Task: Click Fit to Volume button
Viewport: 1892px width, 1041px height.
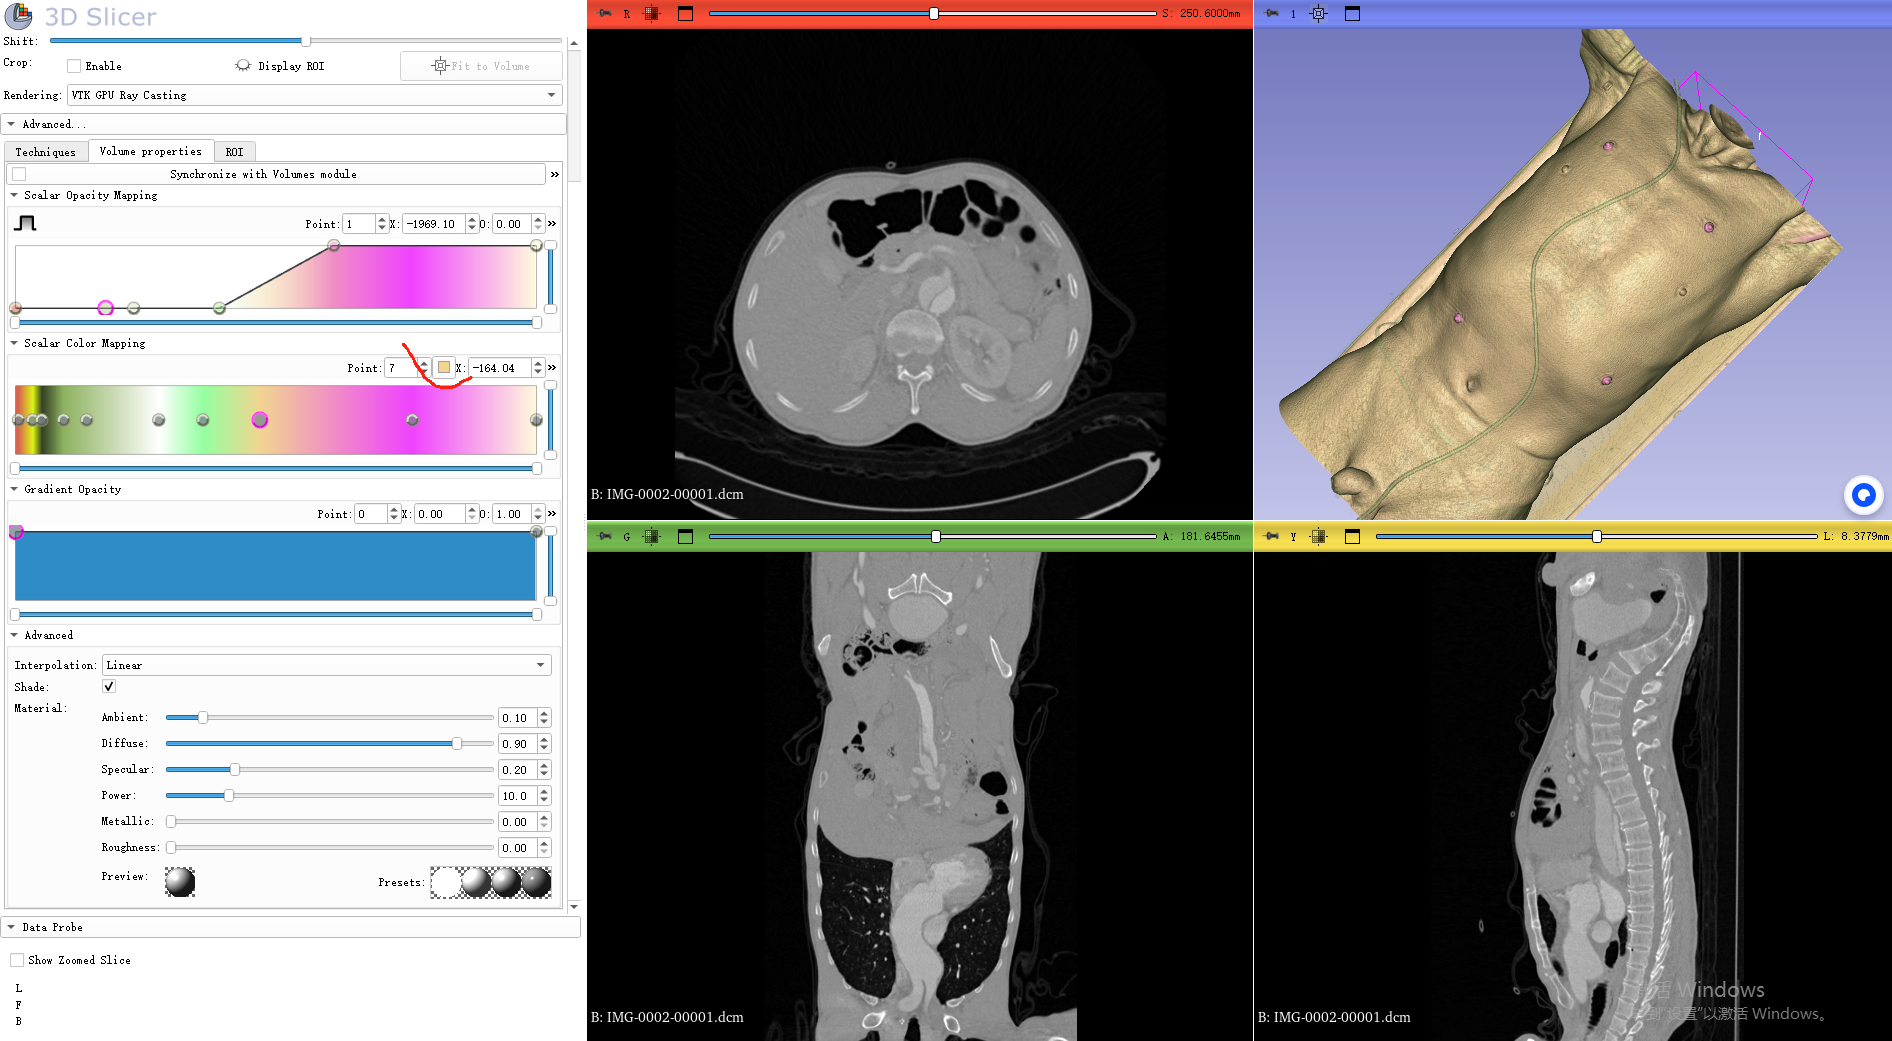Action: [481, 66]
